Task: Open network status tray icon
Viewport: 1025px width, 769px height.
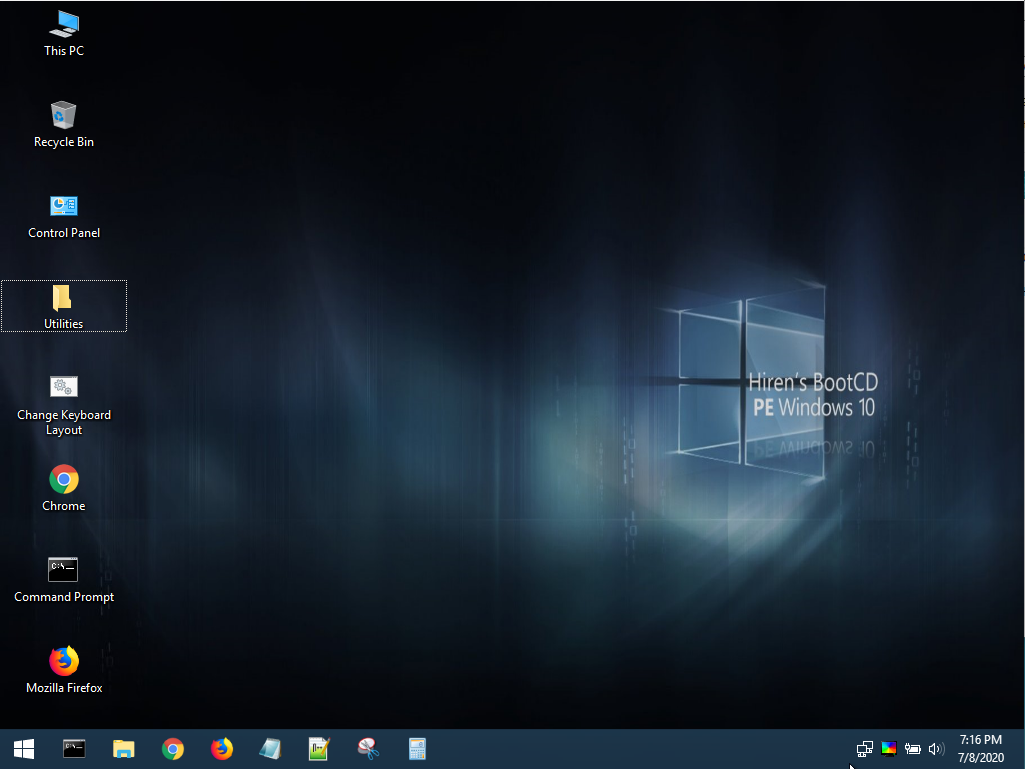Action: coord(864,749)
